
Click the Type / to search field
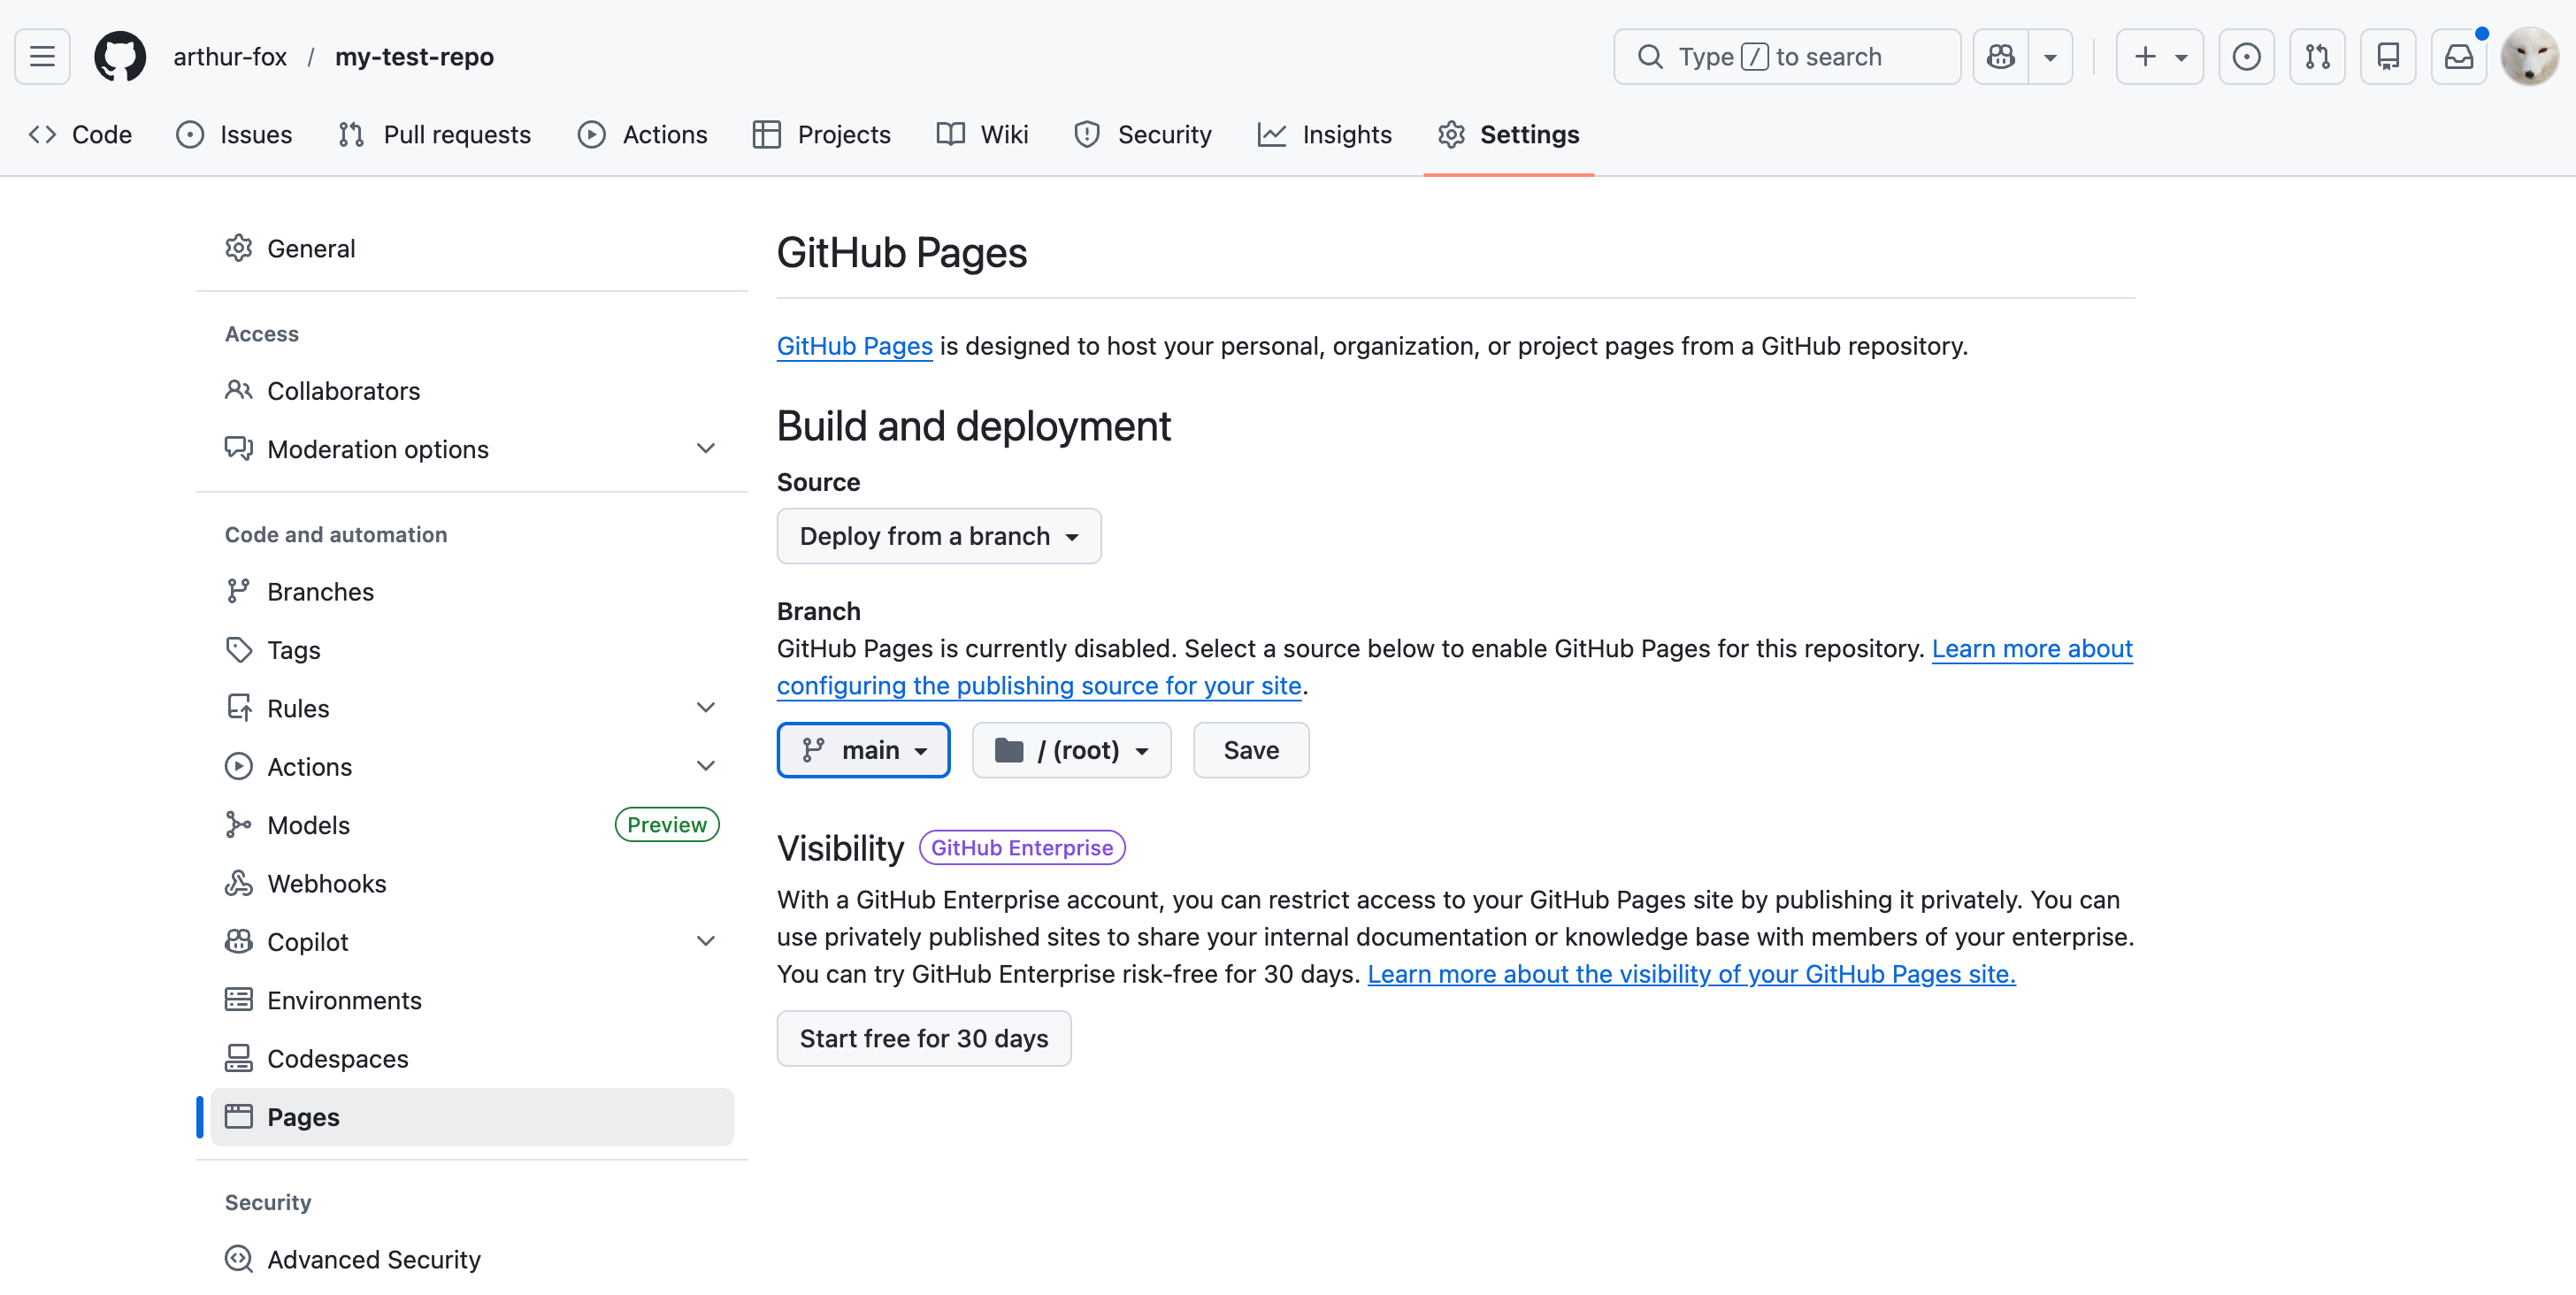click(1786, 57)
